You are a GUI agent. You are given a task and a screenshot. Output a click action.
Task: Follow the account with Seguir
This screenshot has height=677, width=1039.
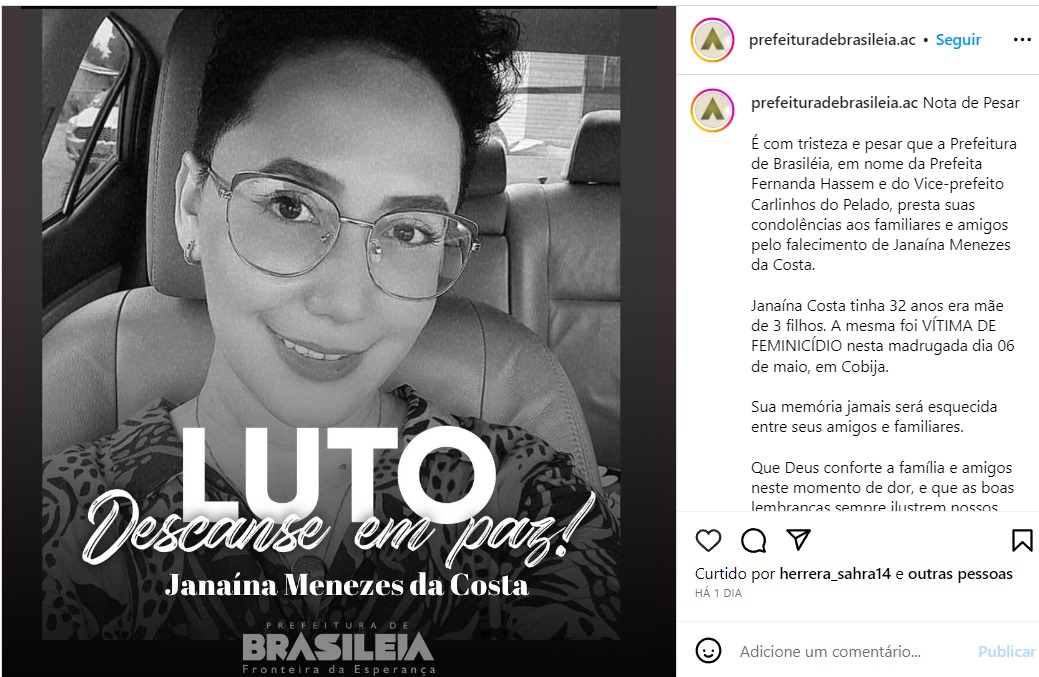coord(958,40)
